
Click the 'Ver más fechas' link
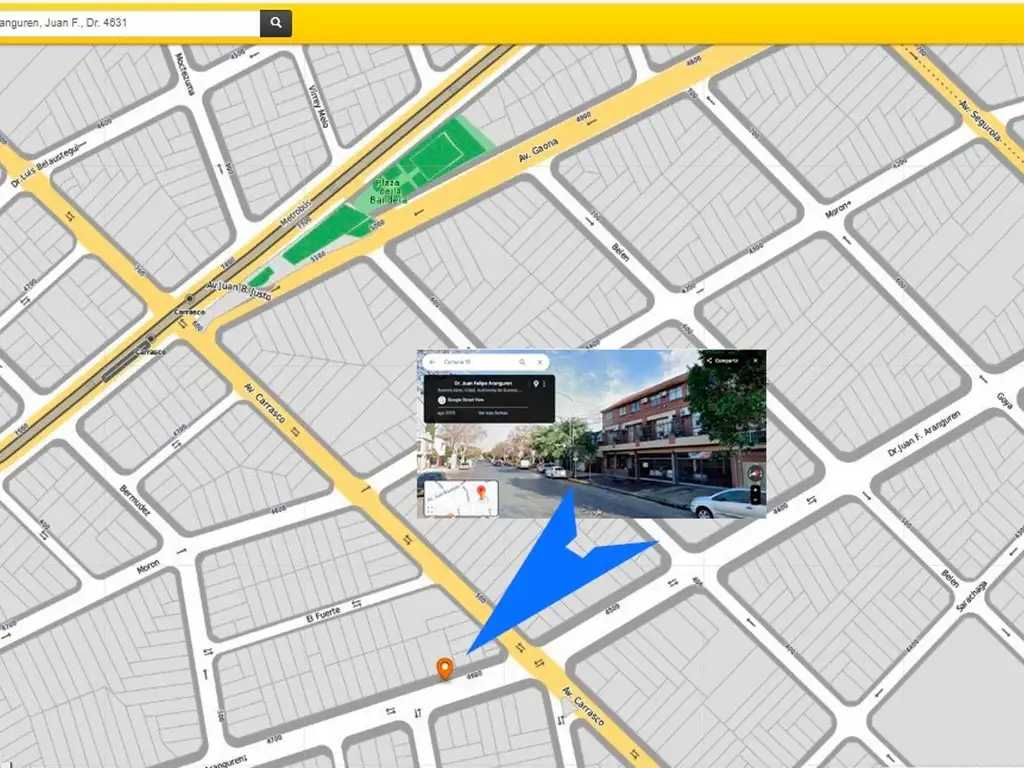coord(493,412)
